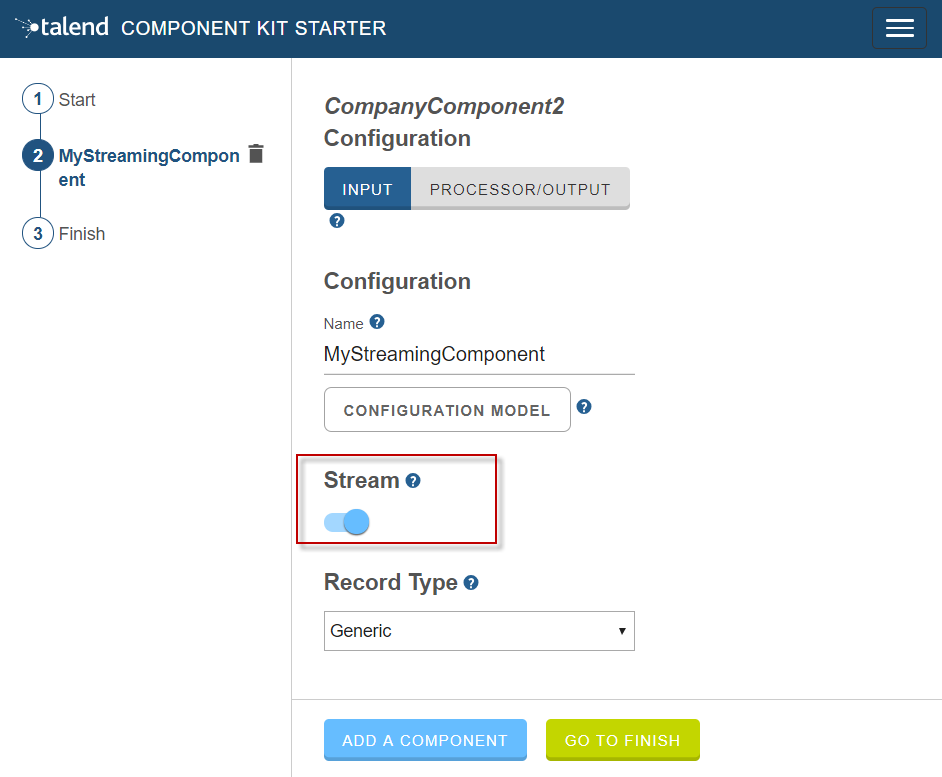Click the Talend logo in header
This screenshot has height=777, width=942.
(x=62, y=28)
